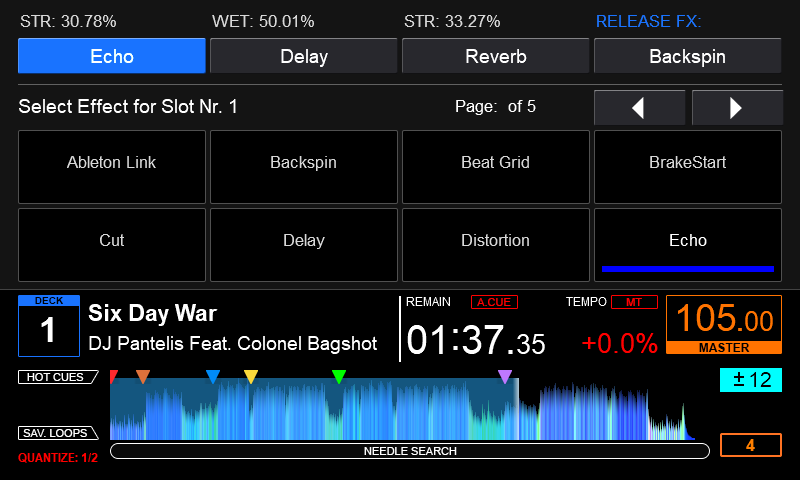This screenshot has width=800, height=480.
Task: Toggle the MT master tempo indicator
Action: [x=634, y=302]
